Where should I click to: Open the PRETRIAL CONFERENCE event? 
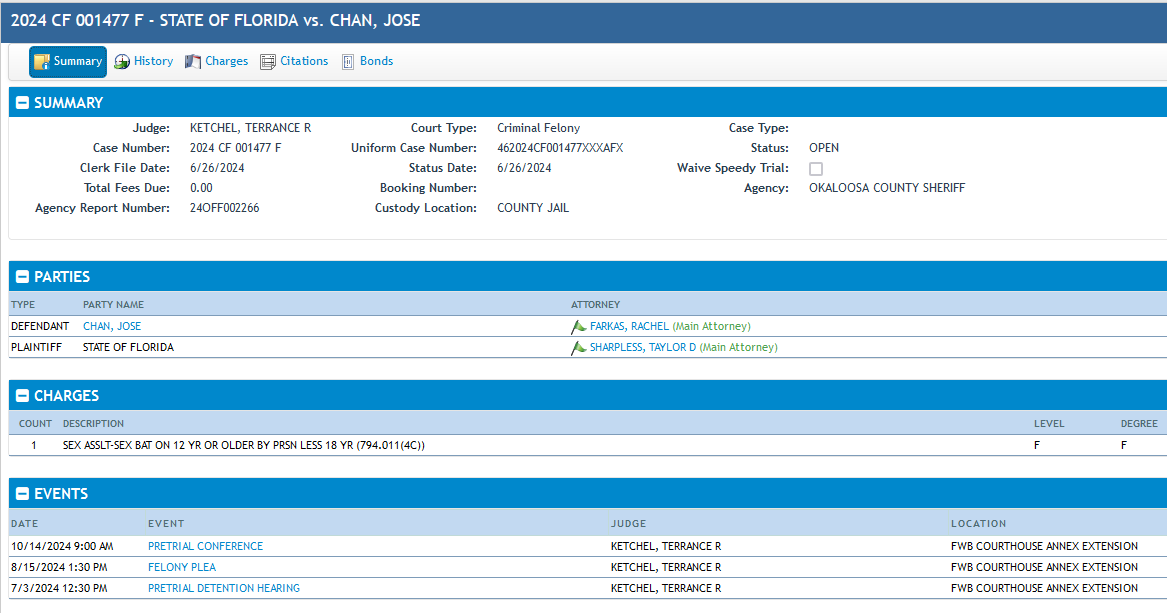pyautogui.click(x=205, y=546)
